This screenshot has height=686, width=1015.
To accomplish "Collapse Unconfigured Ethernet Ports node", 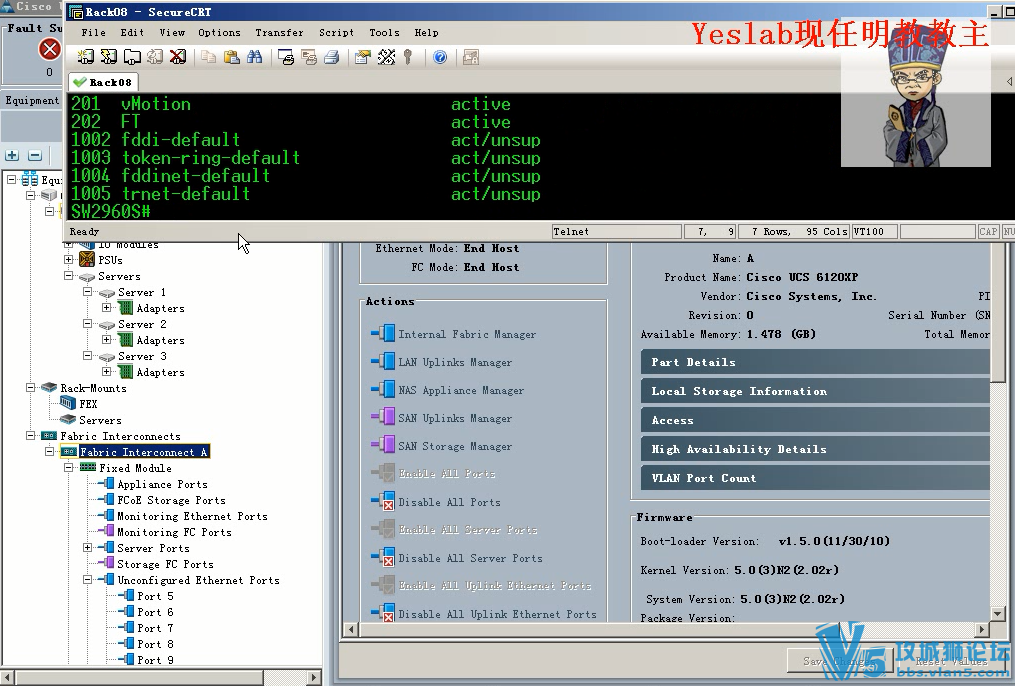I will coord(87,580).
